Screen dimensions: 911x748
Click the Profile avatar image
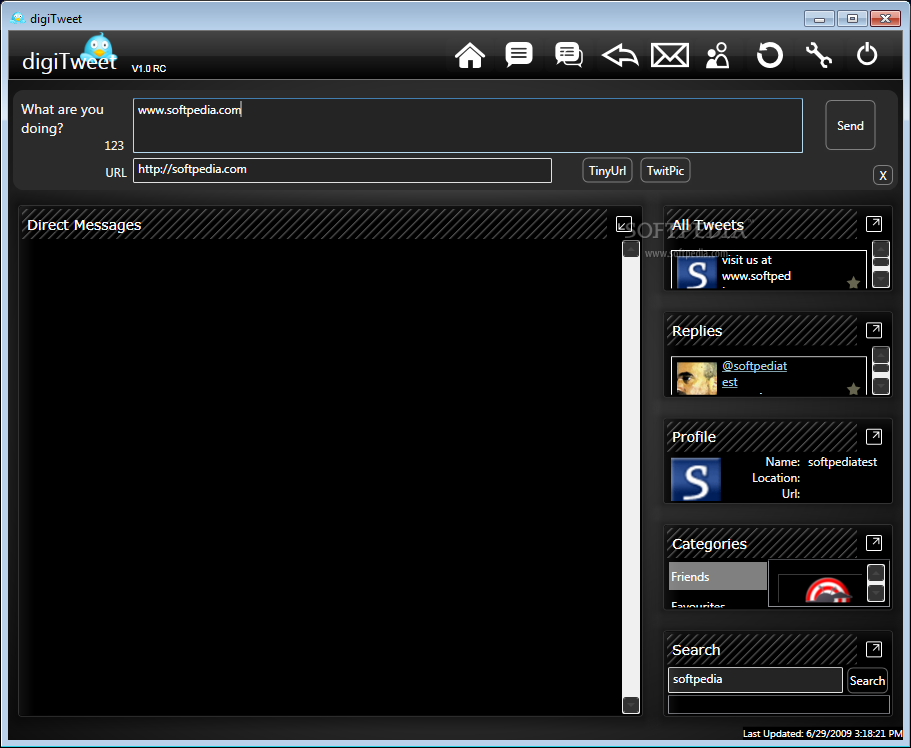(696, 479)
